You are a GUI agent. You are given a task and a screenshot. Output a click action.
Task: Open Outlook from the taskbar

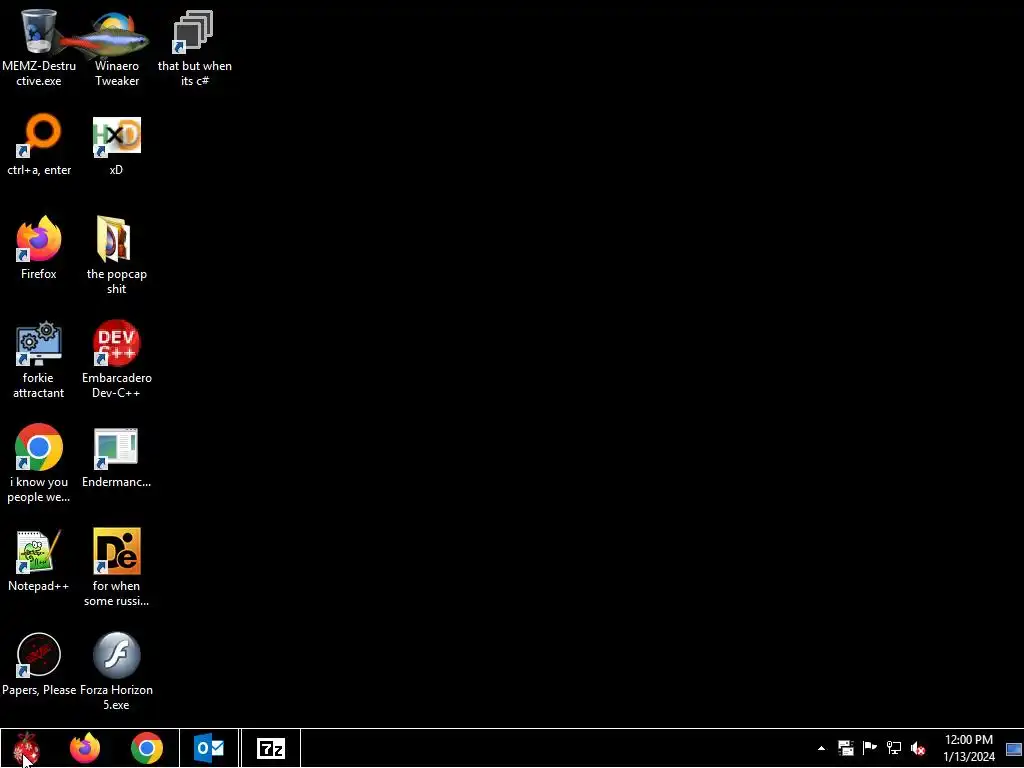coord(209,748)
